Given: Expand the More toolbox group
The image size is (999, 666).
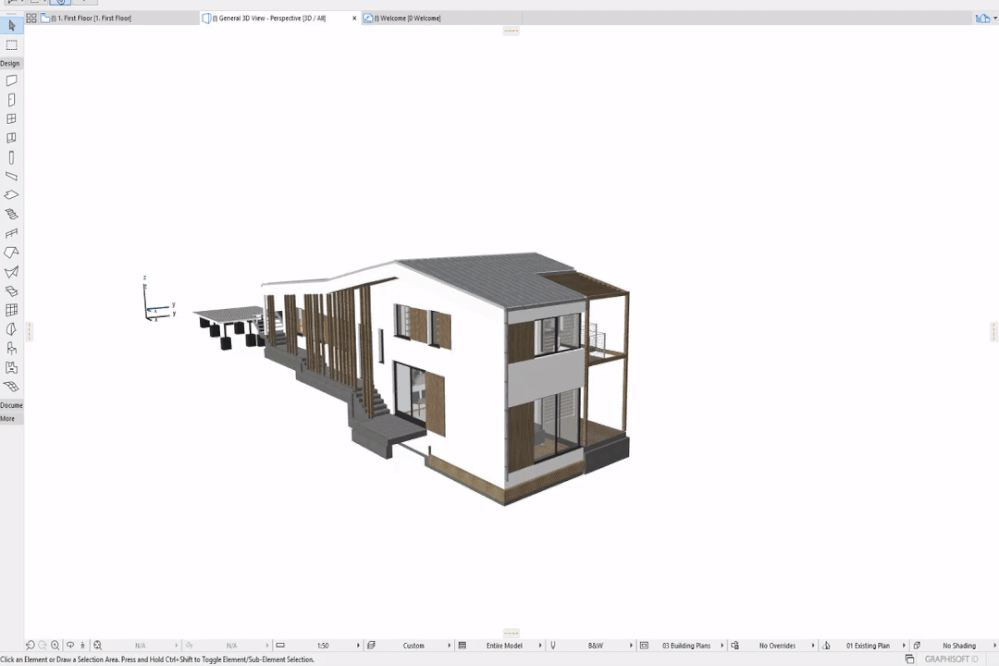Looking at the screenshot, I should tap(11, 419).
